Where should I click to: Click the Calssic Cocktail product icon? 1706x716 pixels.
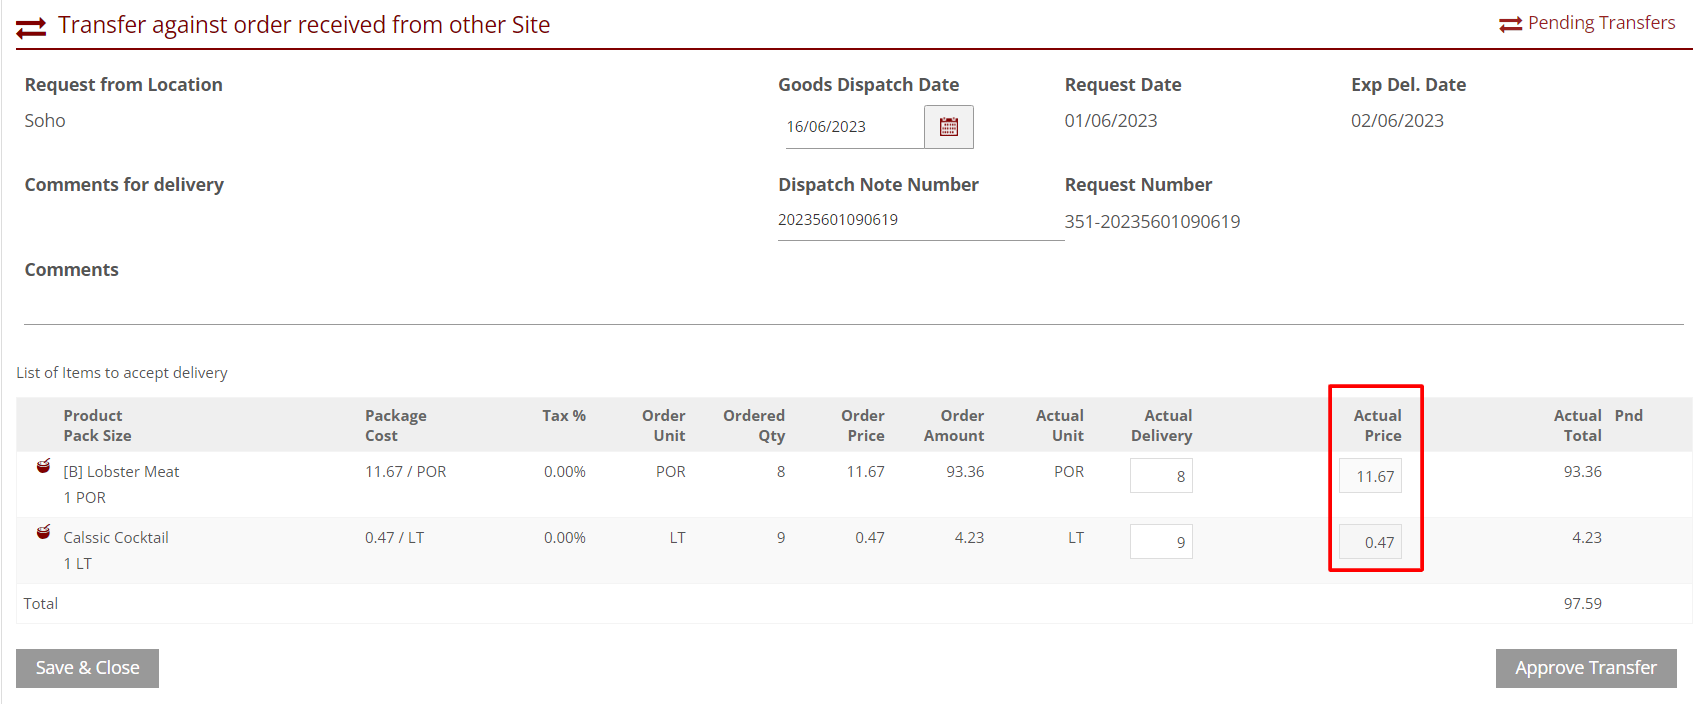(x=43, y=532)
